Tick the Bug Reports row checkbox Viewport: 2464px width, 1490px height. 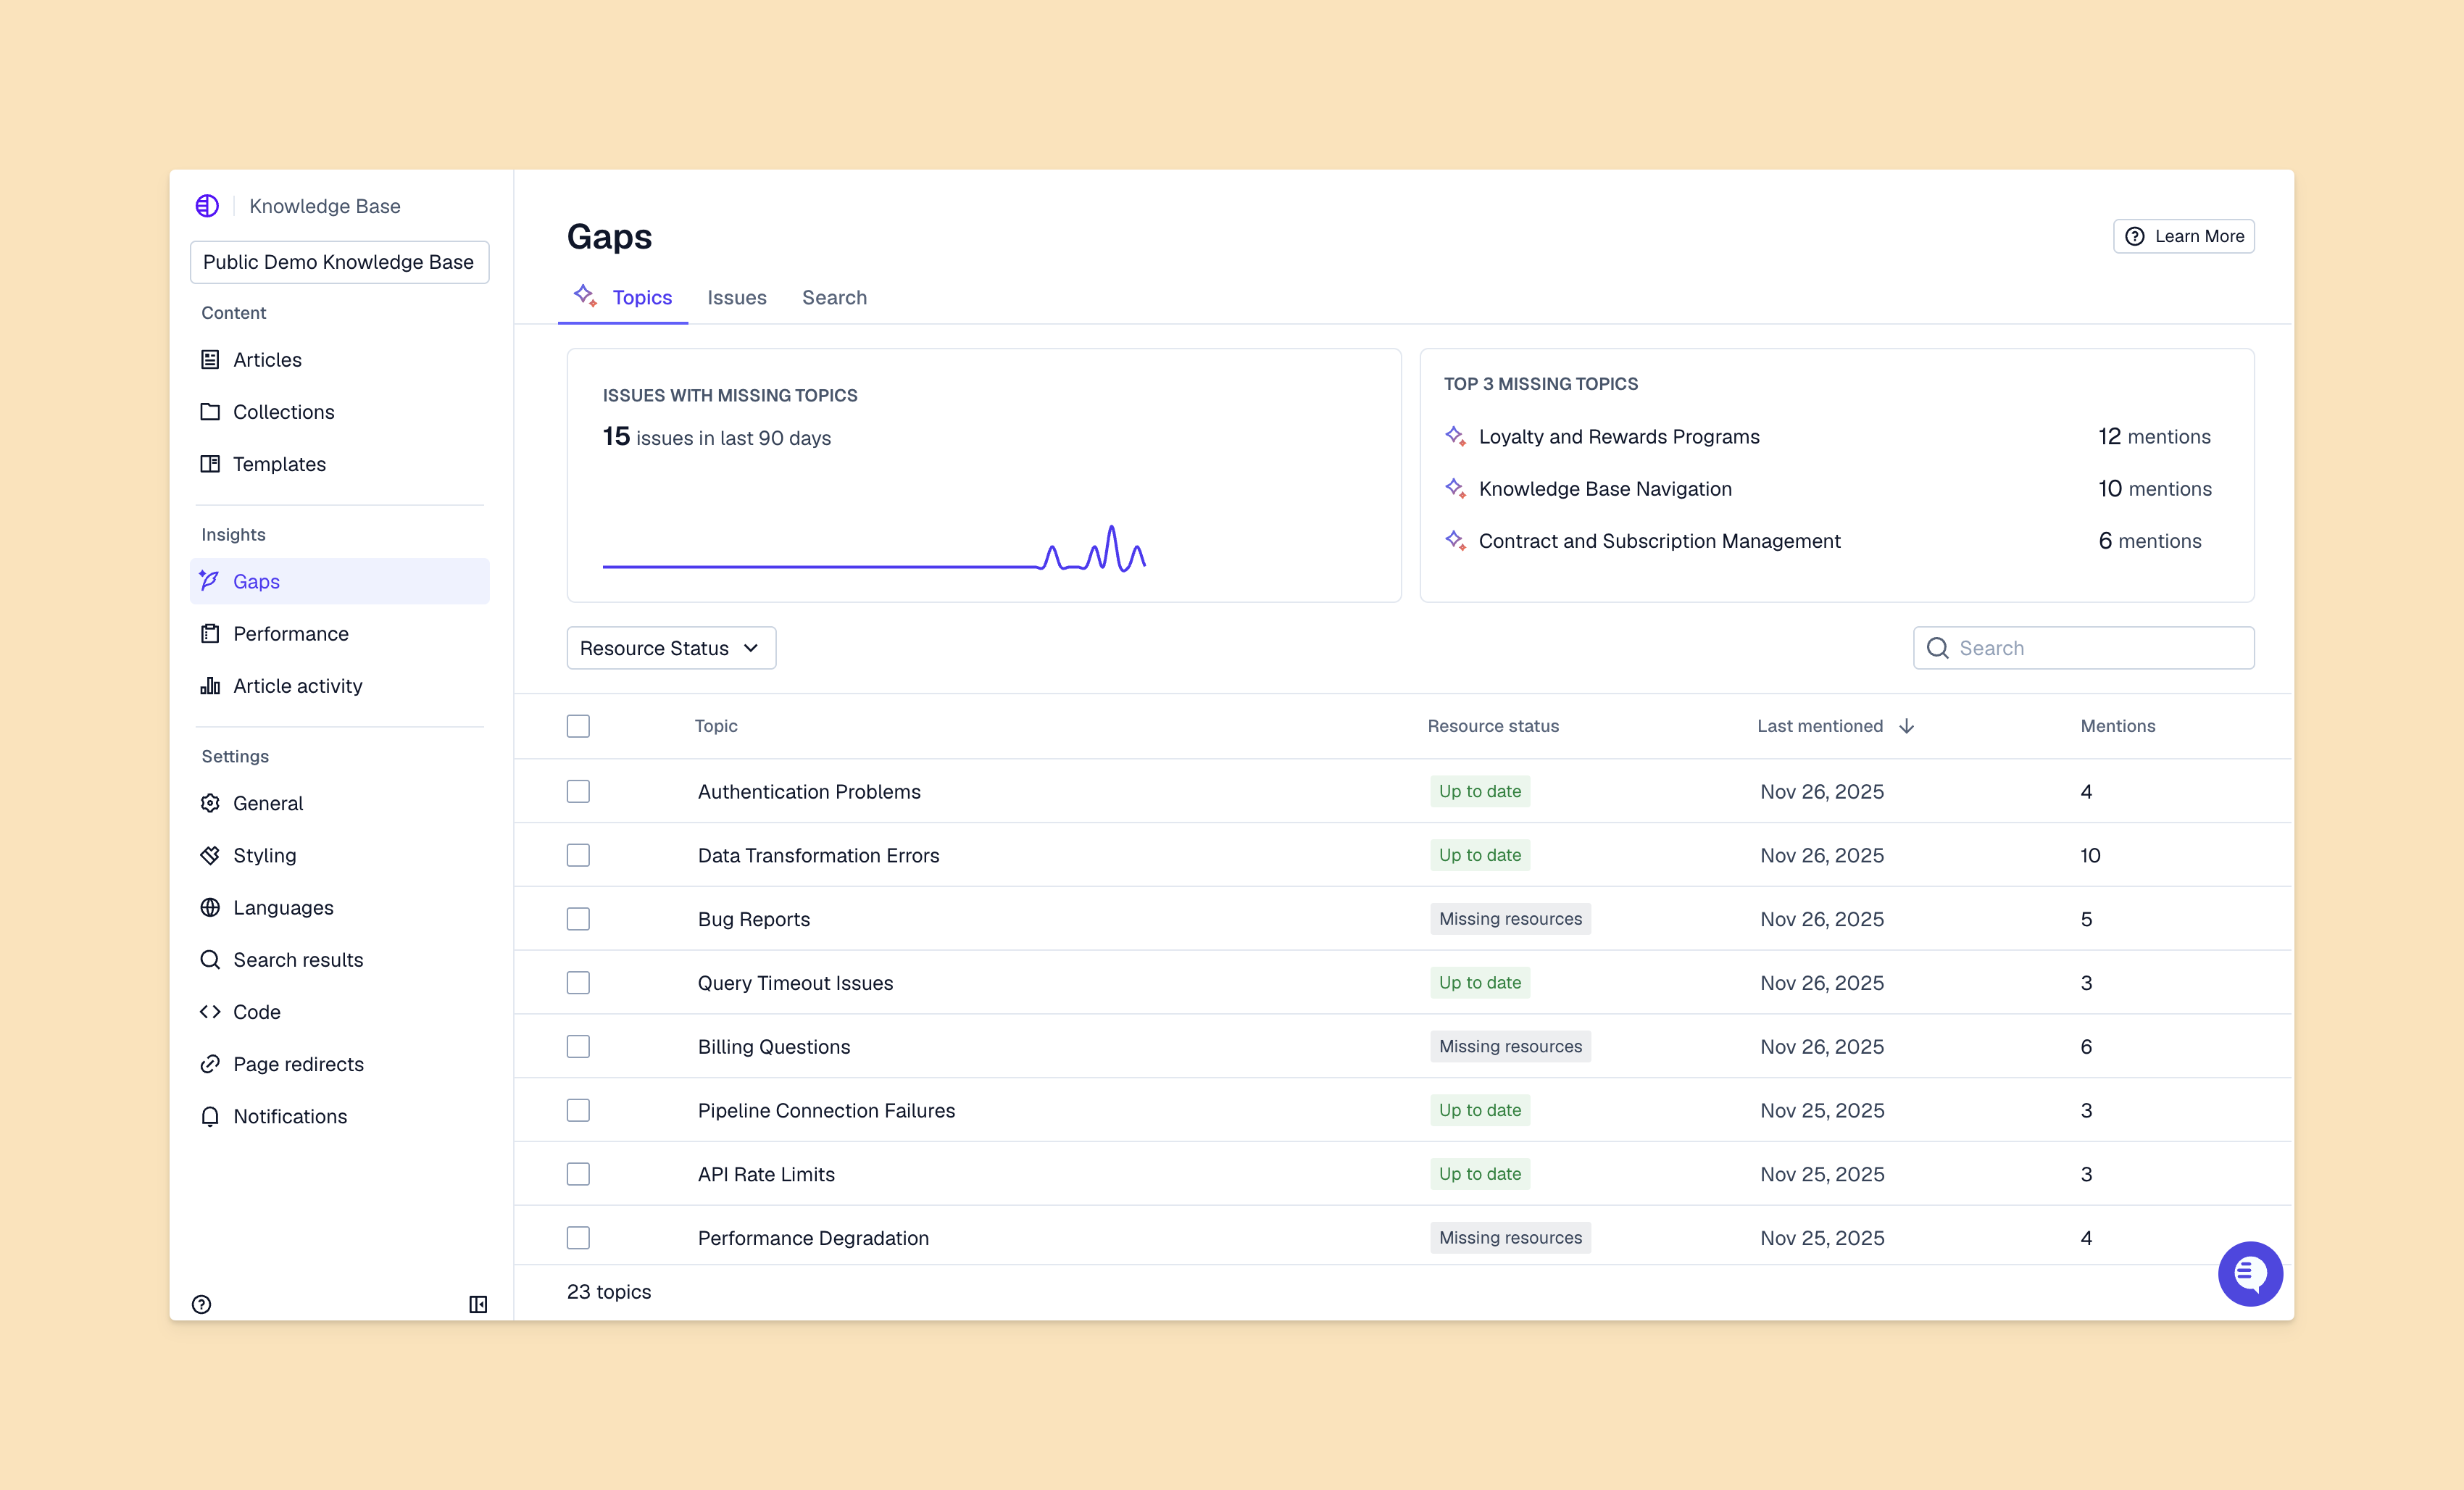point(578,919)
